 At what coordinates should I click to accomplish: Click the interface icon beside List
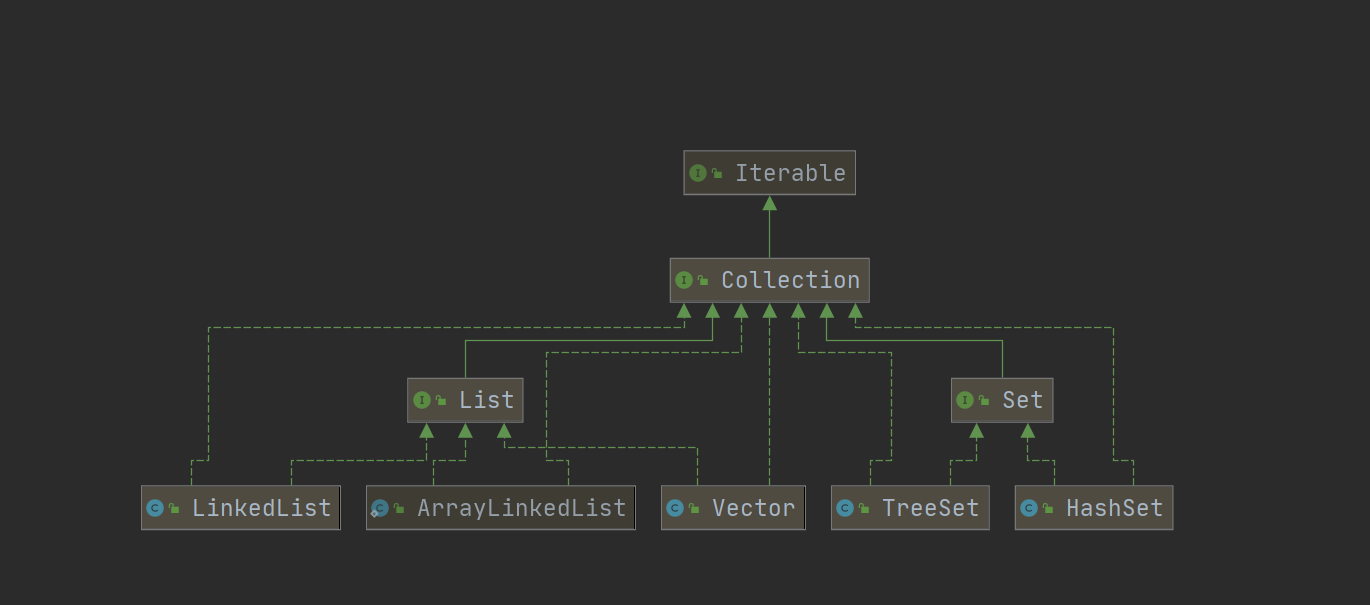[x=422, y=400]
